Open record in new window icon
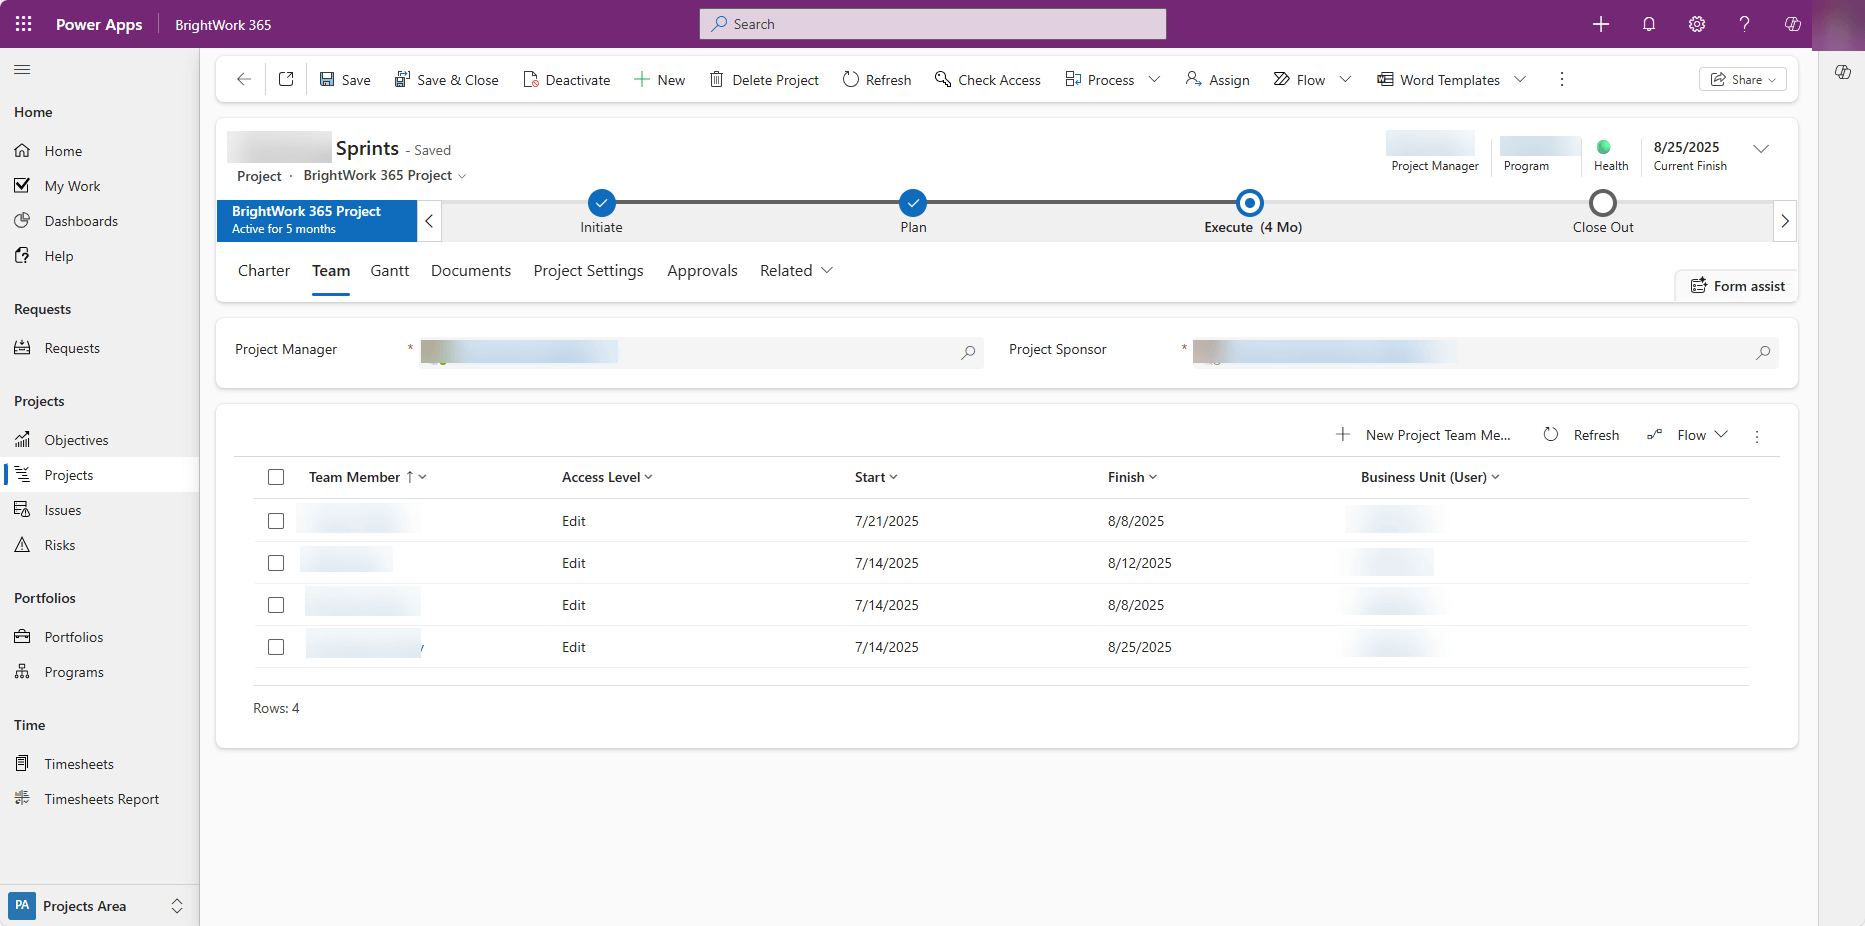This screenshot has height=926, width=1865. (x=286, y=79)
